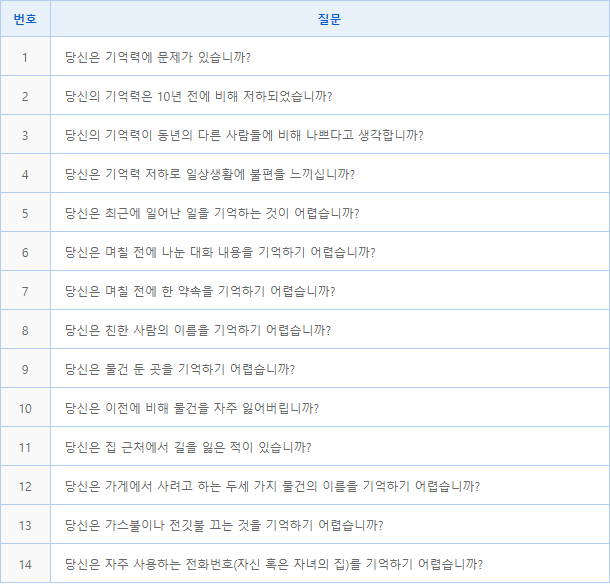Click the 질문 column header

330,19
